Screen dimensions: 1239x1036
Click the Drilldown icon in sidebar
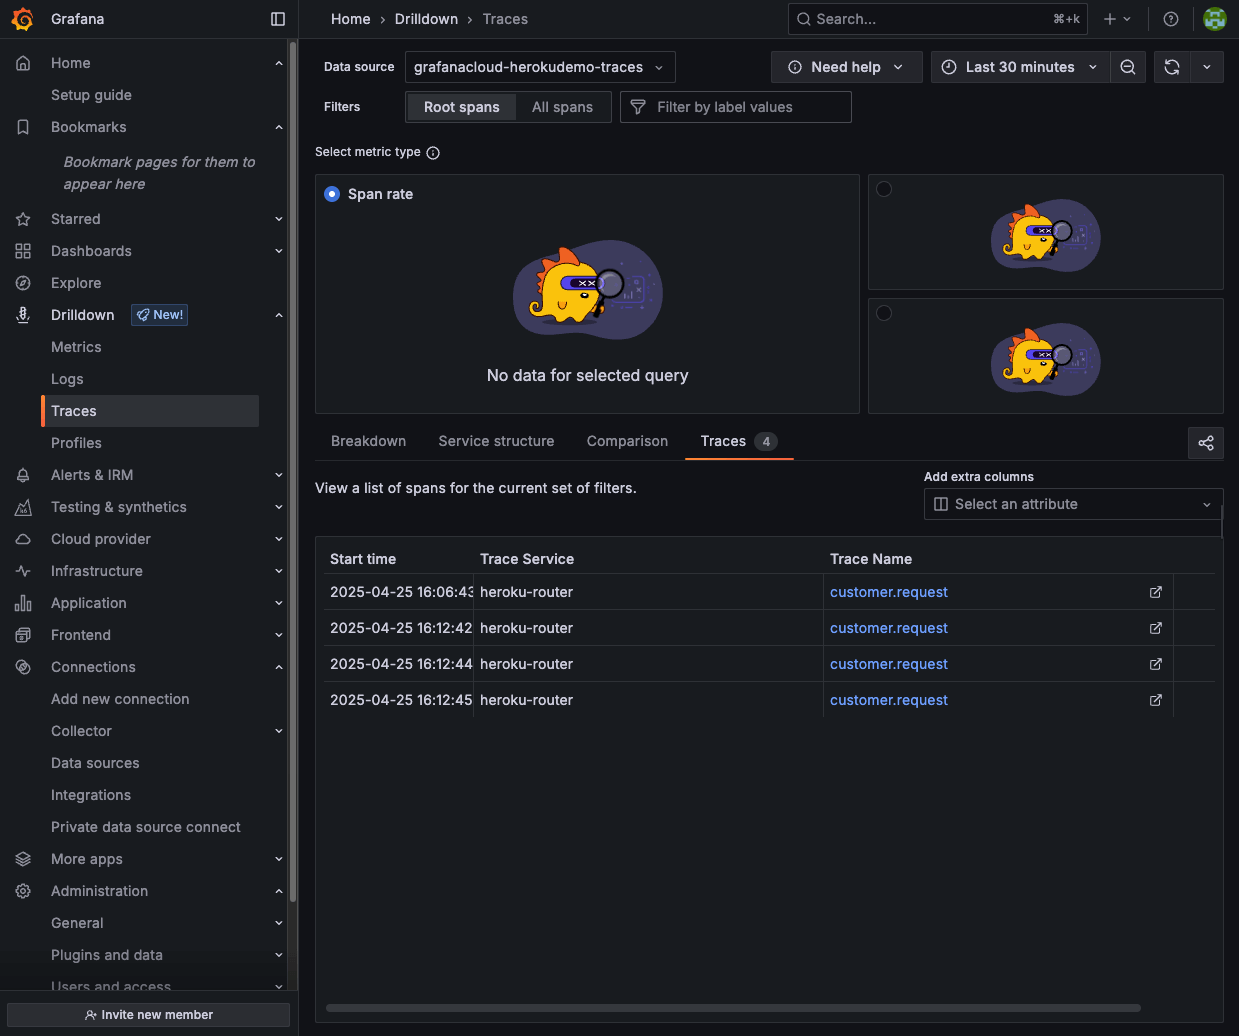pyautogui.click(x=23, y=315)
